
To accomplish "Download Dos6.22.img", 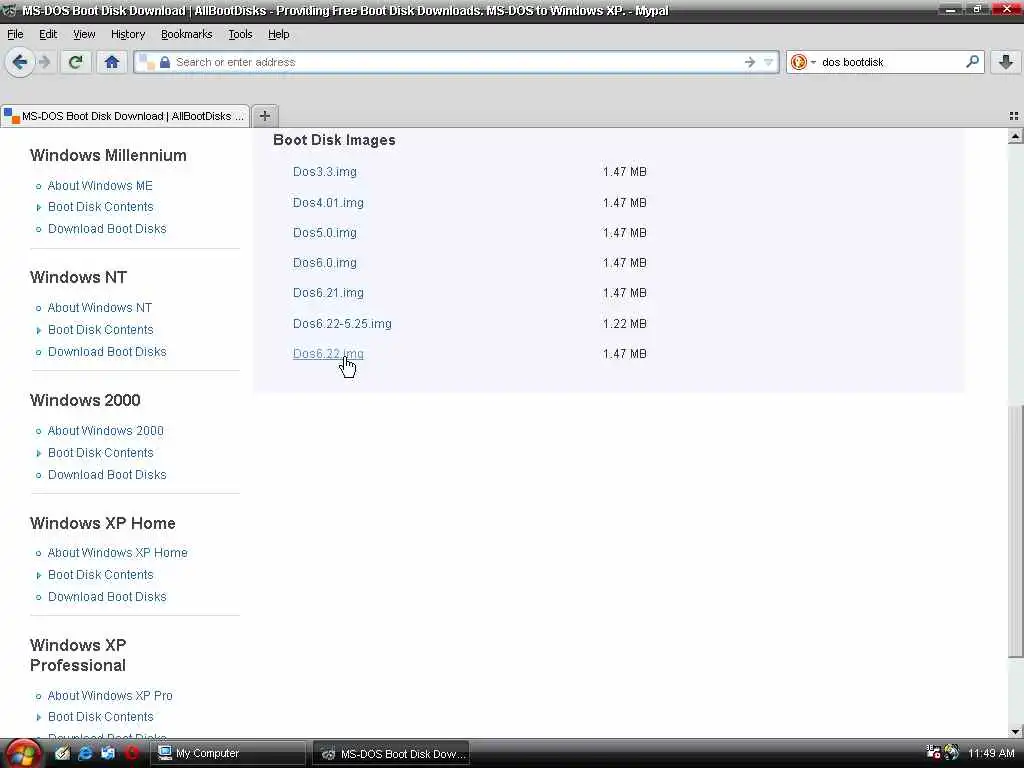I will (x=328, y=353).
